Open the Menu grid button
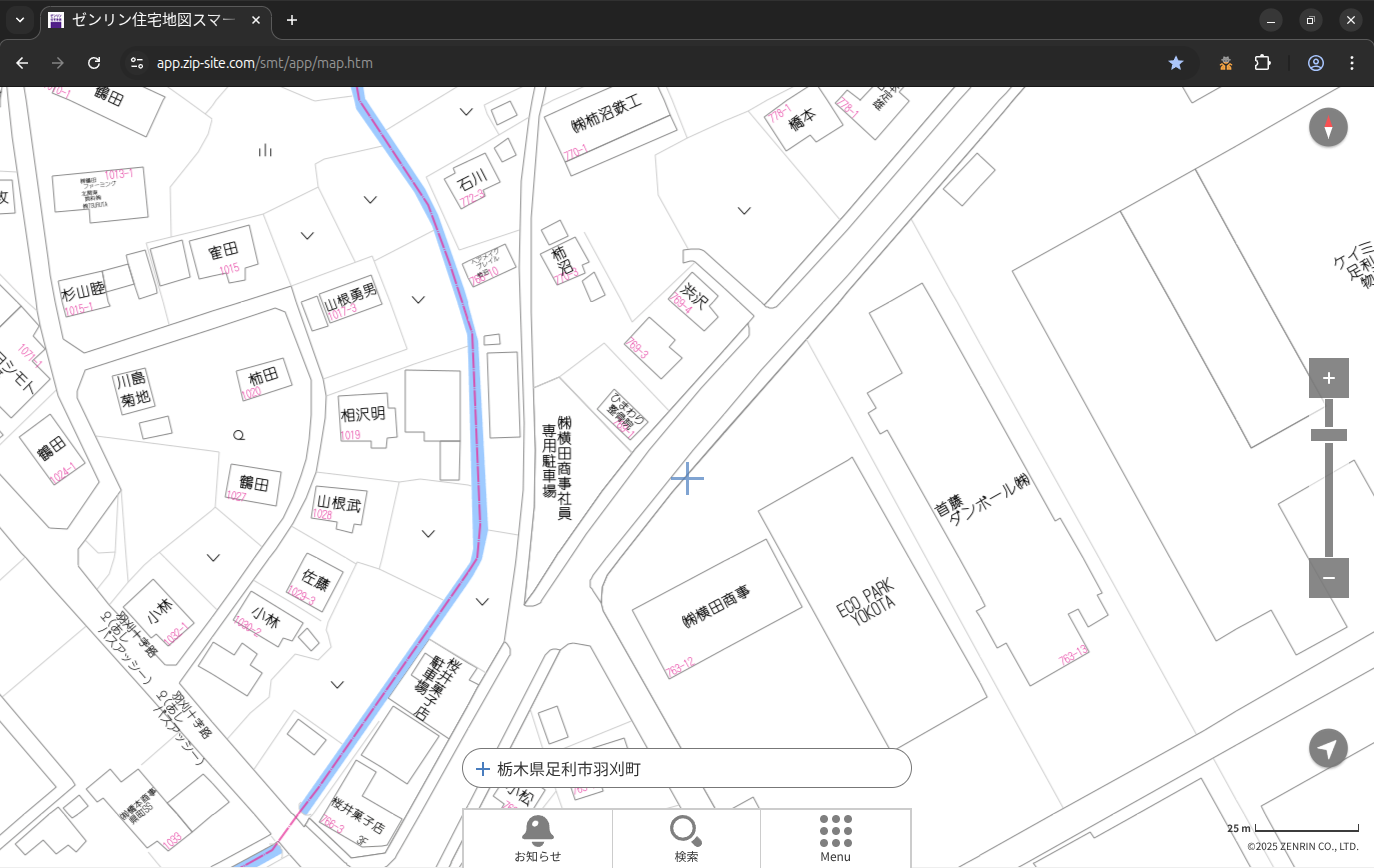Viewport: 1374px width, 868px height. 835,837
